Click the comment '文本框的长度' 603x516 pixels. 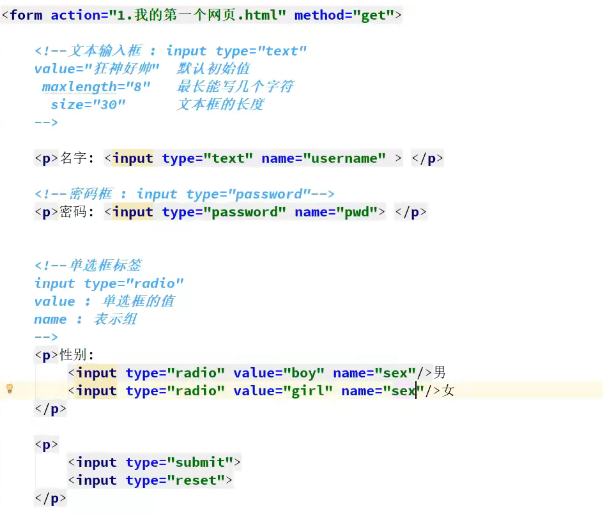pos(221,104)
